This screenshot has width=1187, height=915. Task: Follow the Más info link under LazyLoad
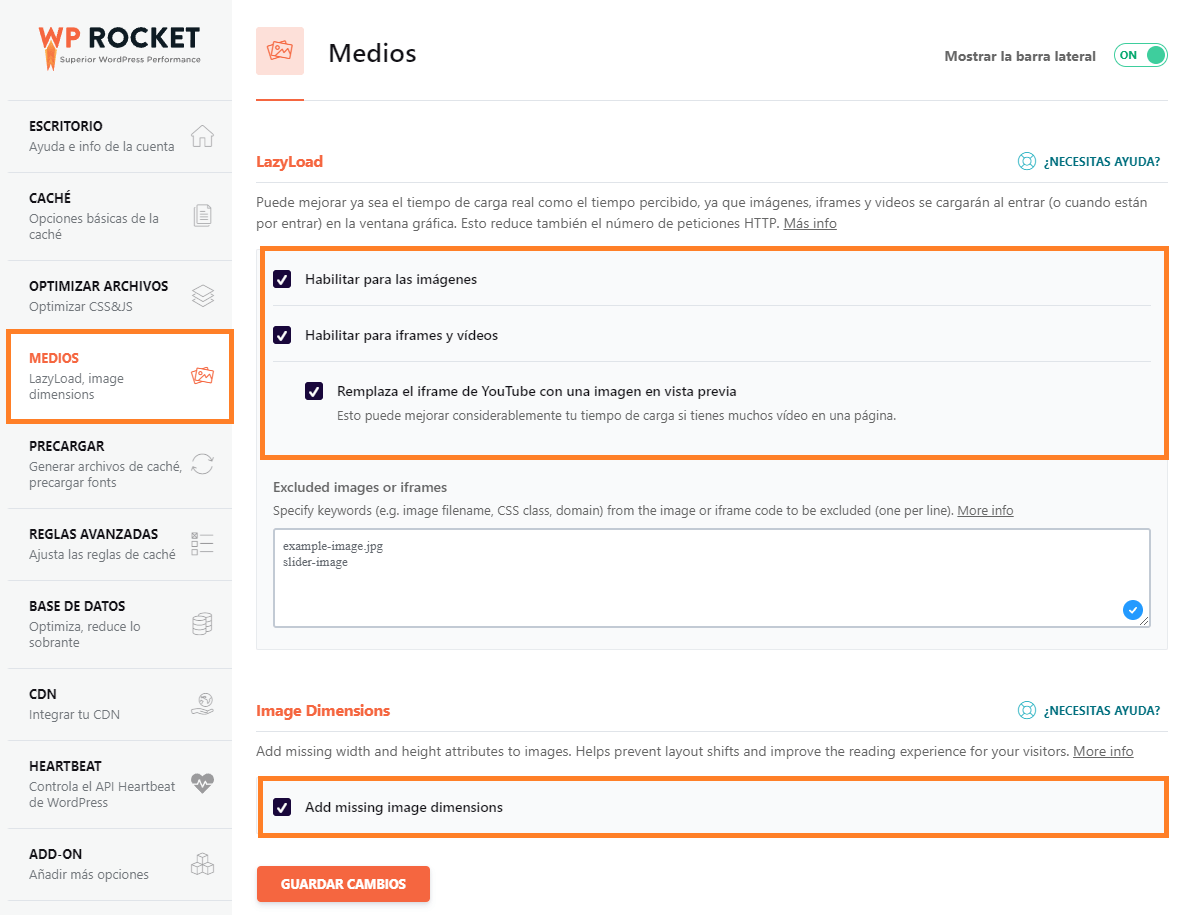pyautogui.click(x=810, y=223)
